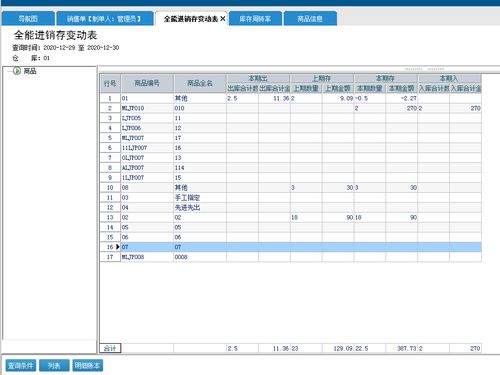Close the 全能进销存变动表 tab with its X
Viewport: 500px width, 375px height.
click(223, 19)
